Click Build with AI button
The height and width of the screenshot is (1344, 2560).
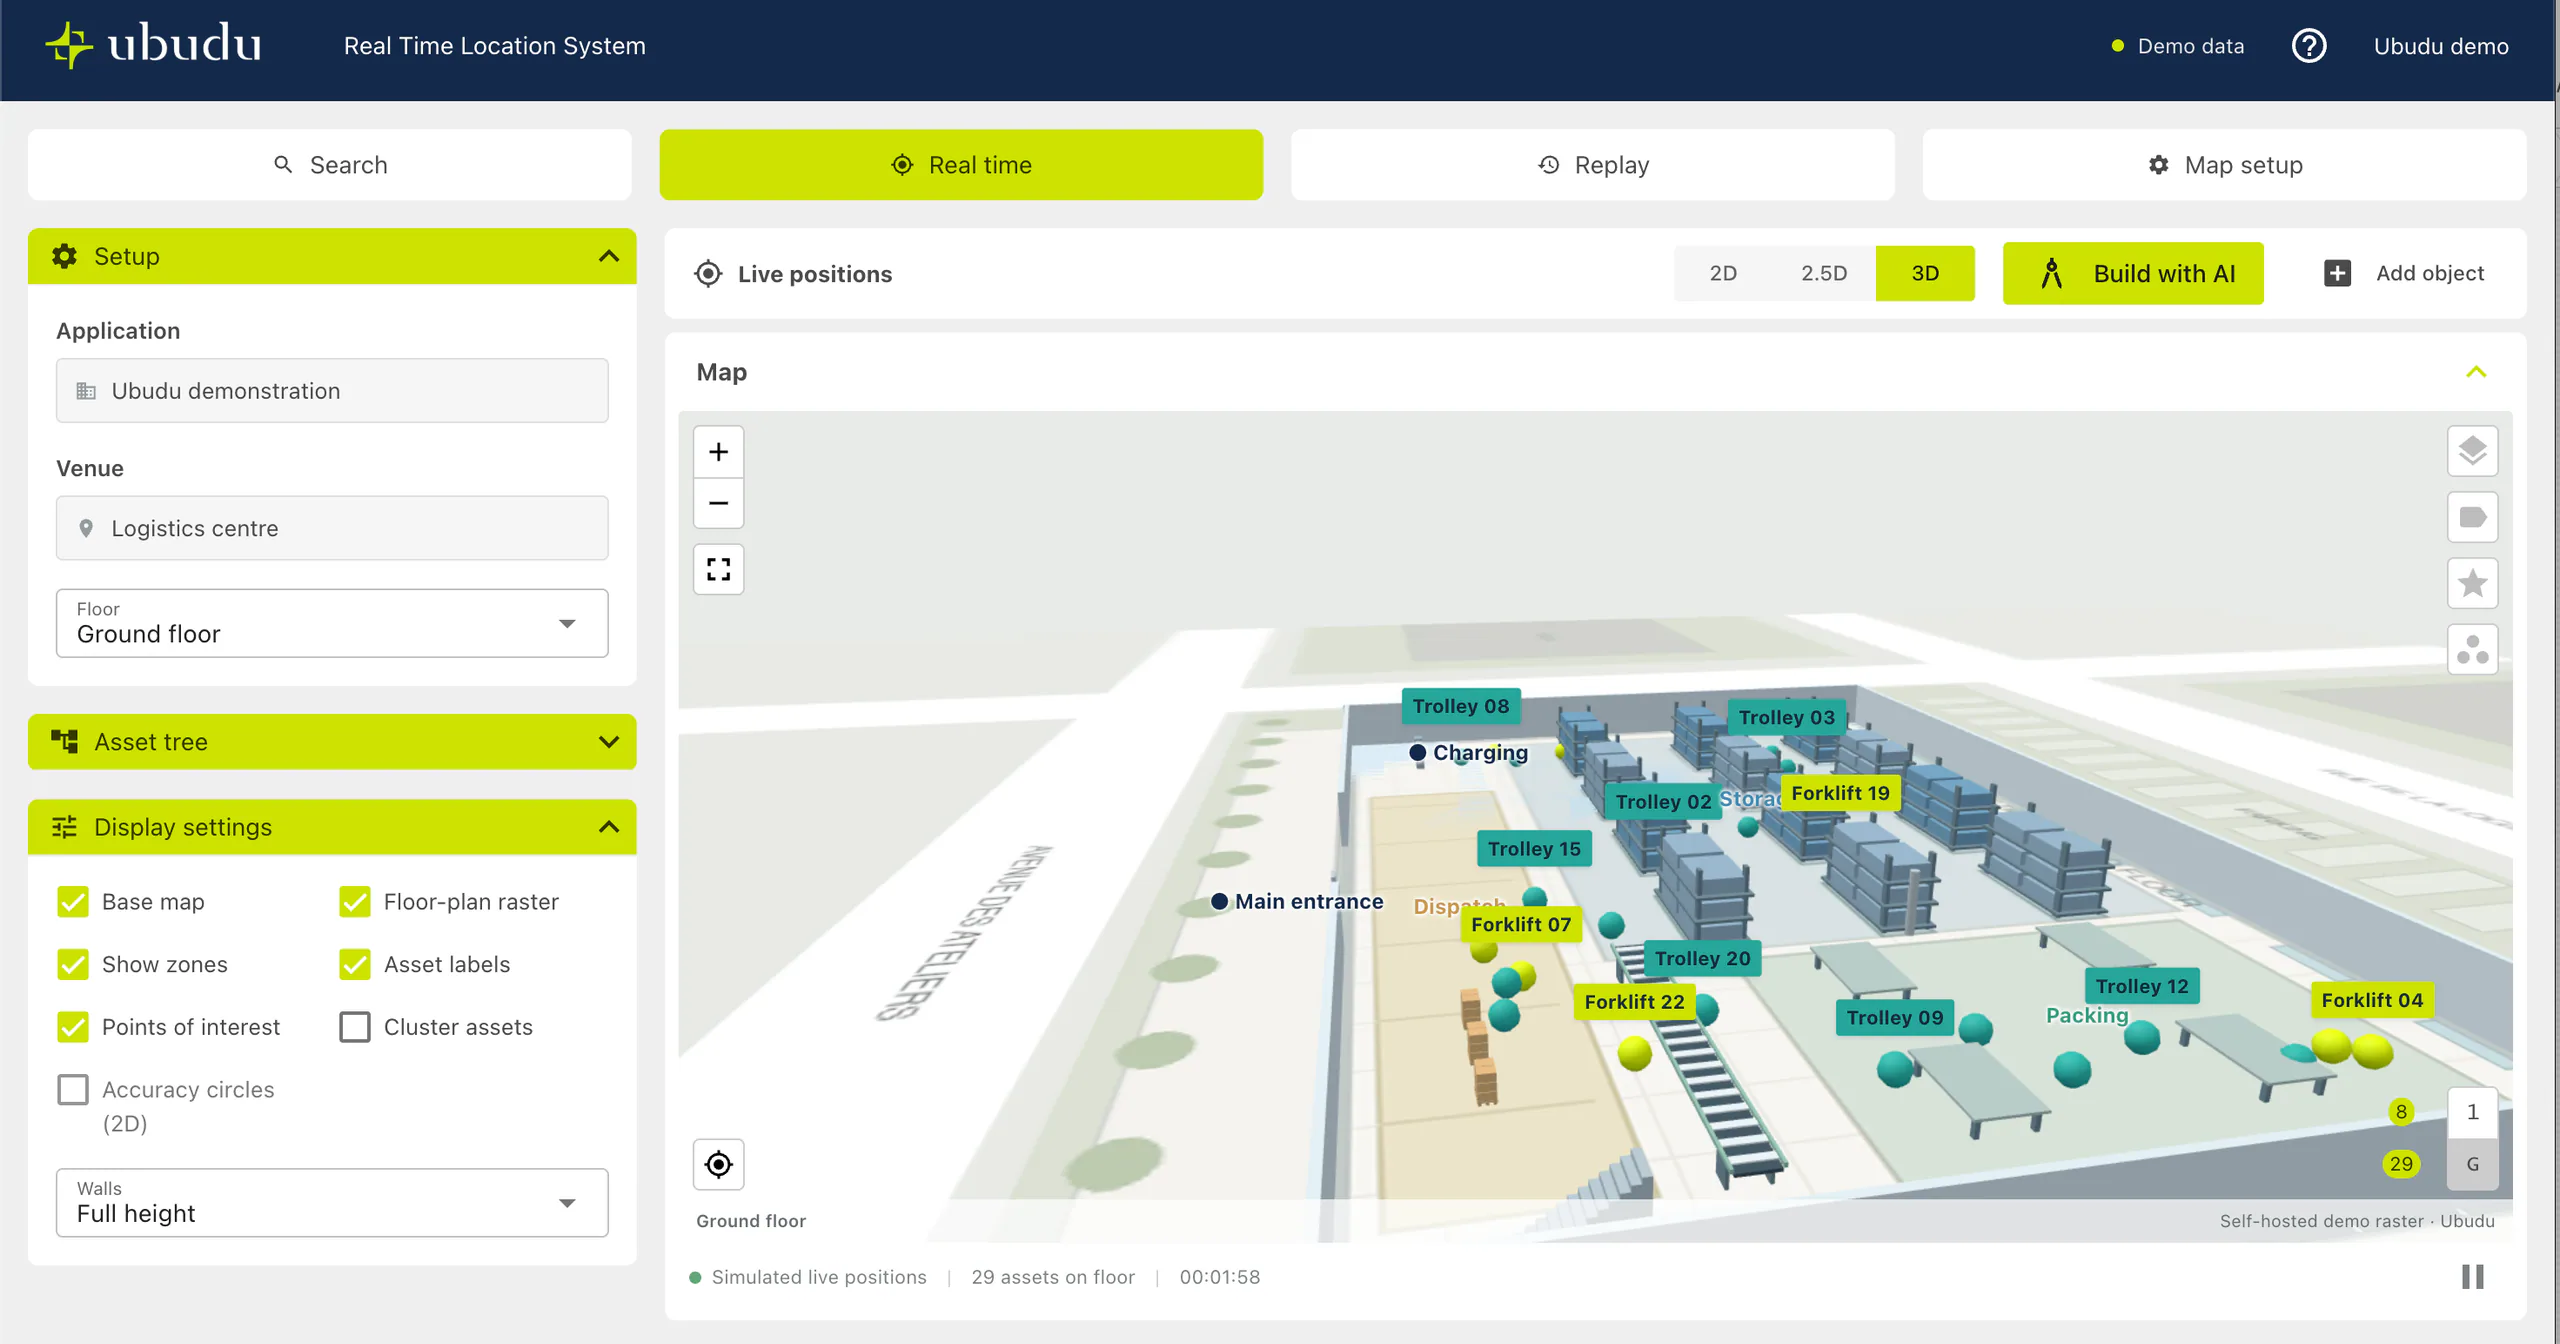[x=2133, y=273]
